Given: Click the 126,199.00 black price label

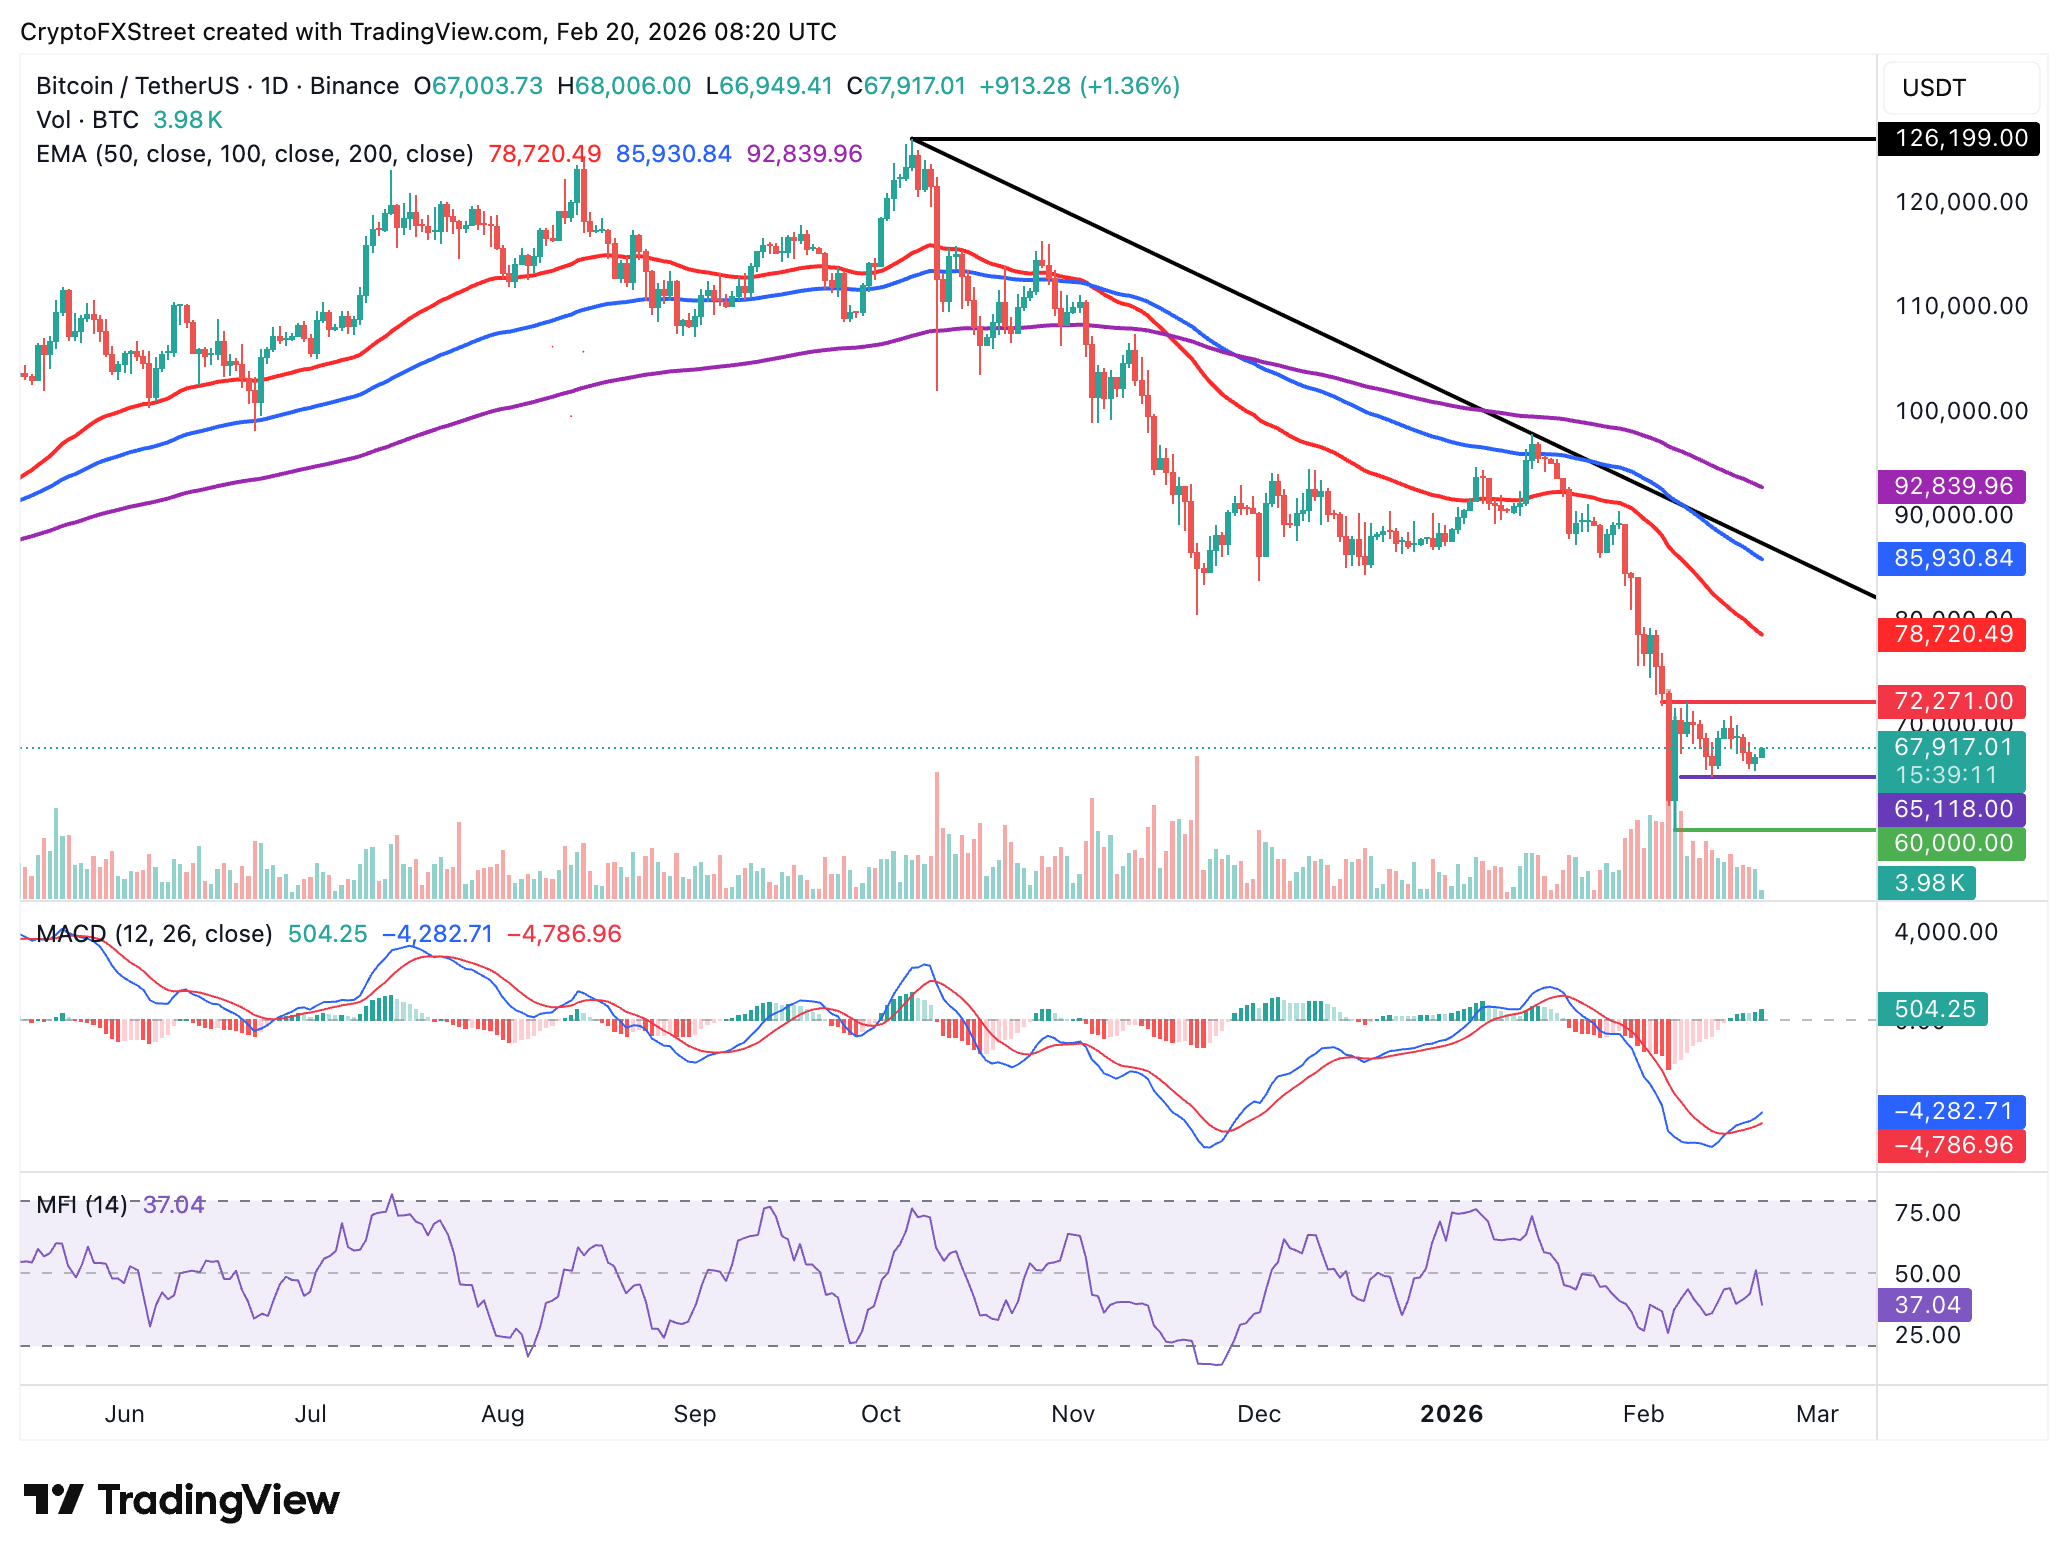Looking at the screenshot, I should click(1959, 138).
